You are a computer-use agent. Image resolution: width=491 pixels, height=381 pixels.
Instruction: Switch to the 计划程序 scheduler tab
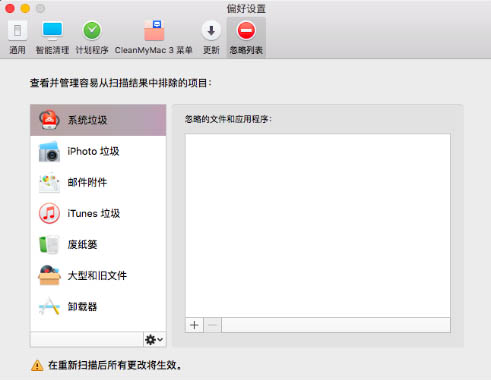pyautogui.click(x=92, y=37)
